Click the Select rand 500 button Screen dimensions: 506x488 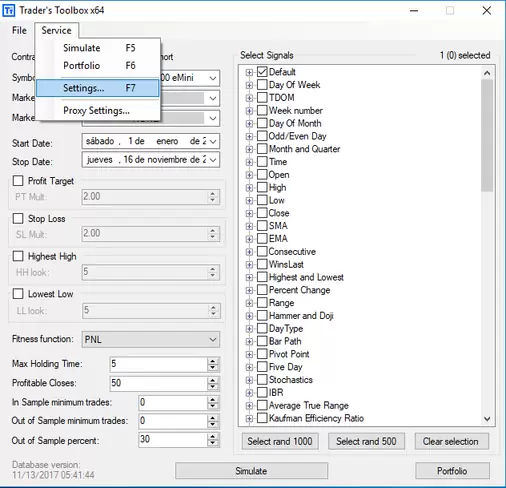[366, 441]
